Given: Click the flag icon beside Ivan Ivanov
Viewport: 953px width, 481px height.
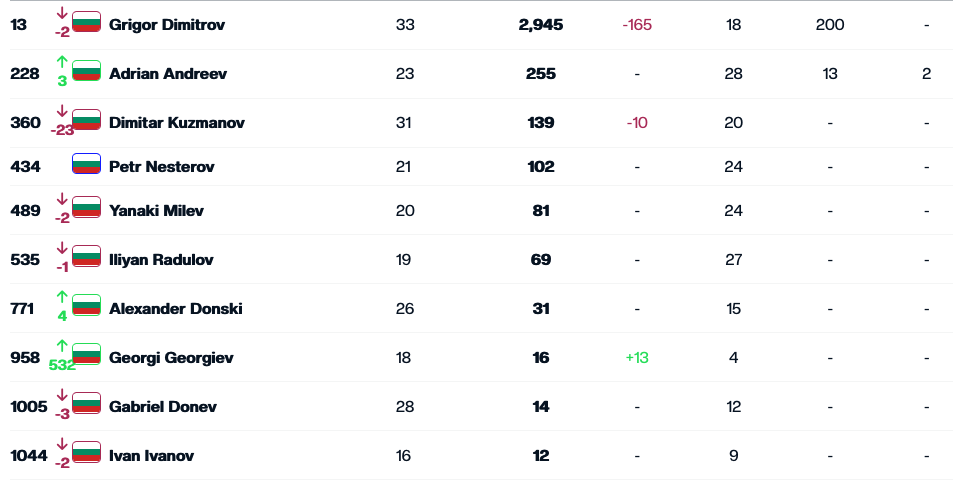Looking at the screenshot, I should [86, 452].
